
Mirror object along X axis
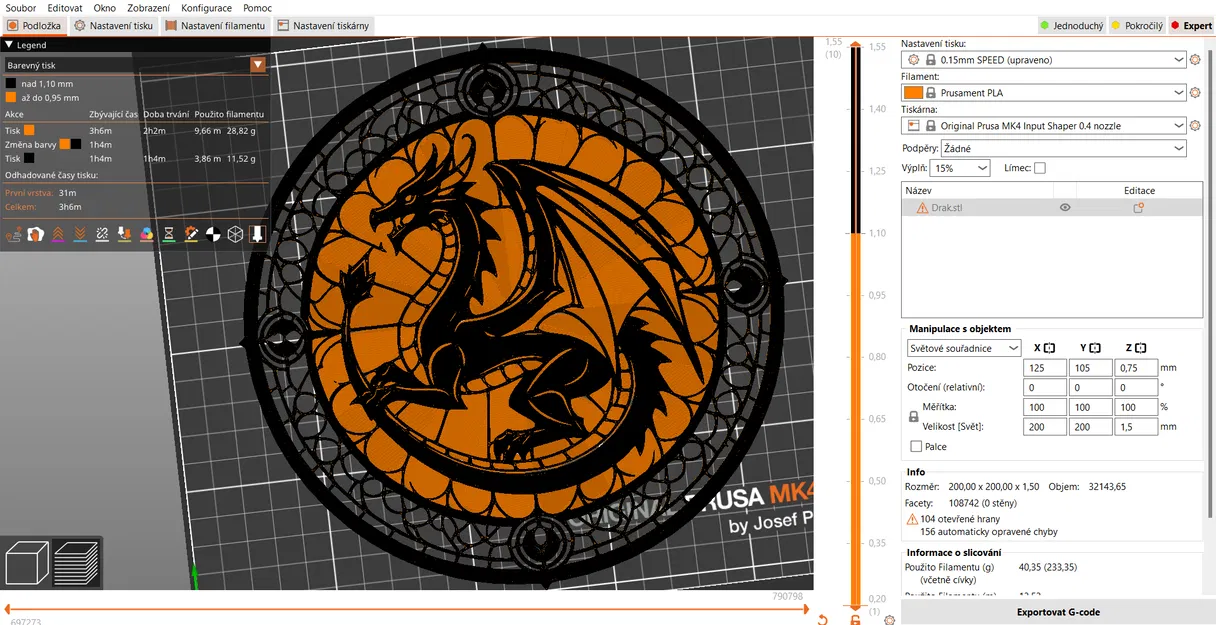(x=1049, y=348)
